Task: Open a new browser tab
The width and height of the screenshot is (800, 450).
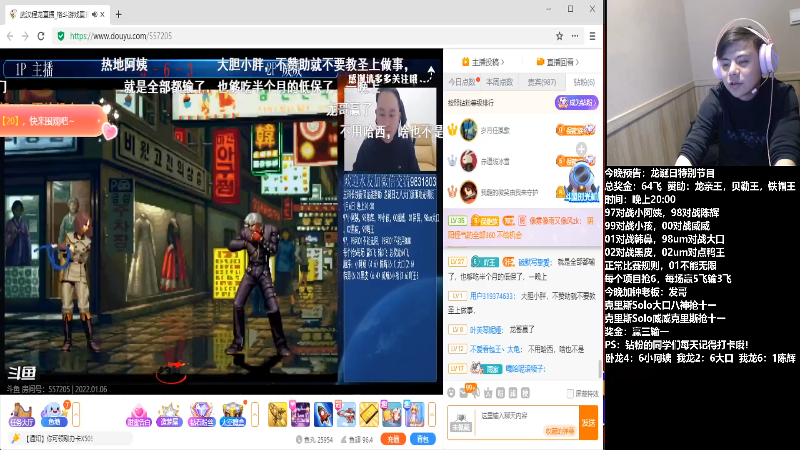Action: click(x=118, y=14)
